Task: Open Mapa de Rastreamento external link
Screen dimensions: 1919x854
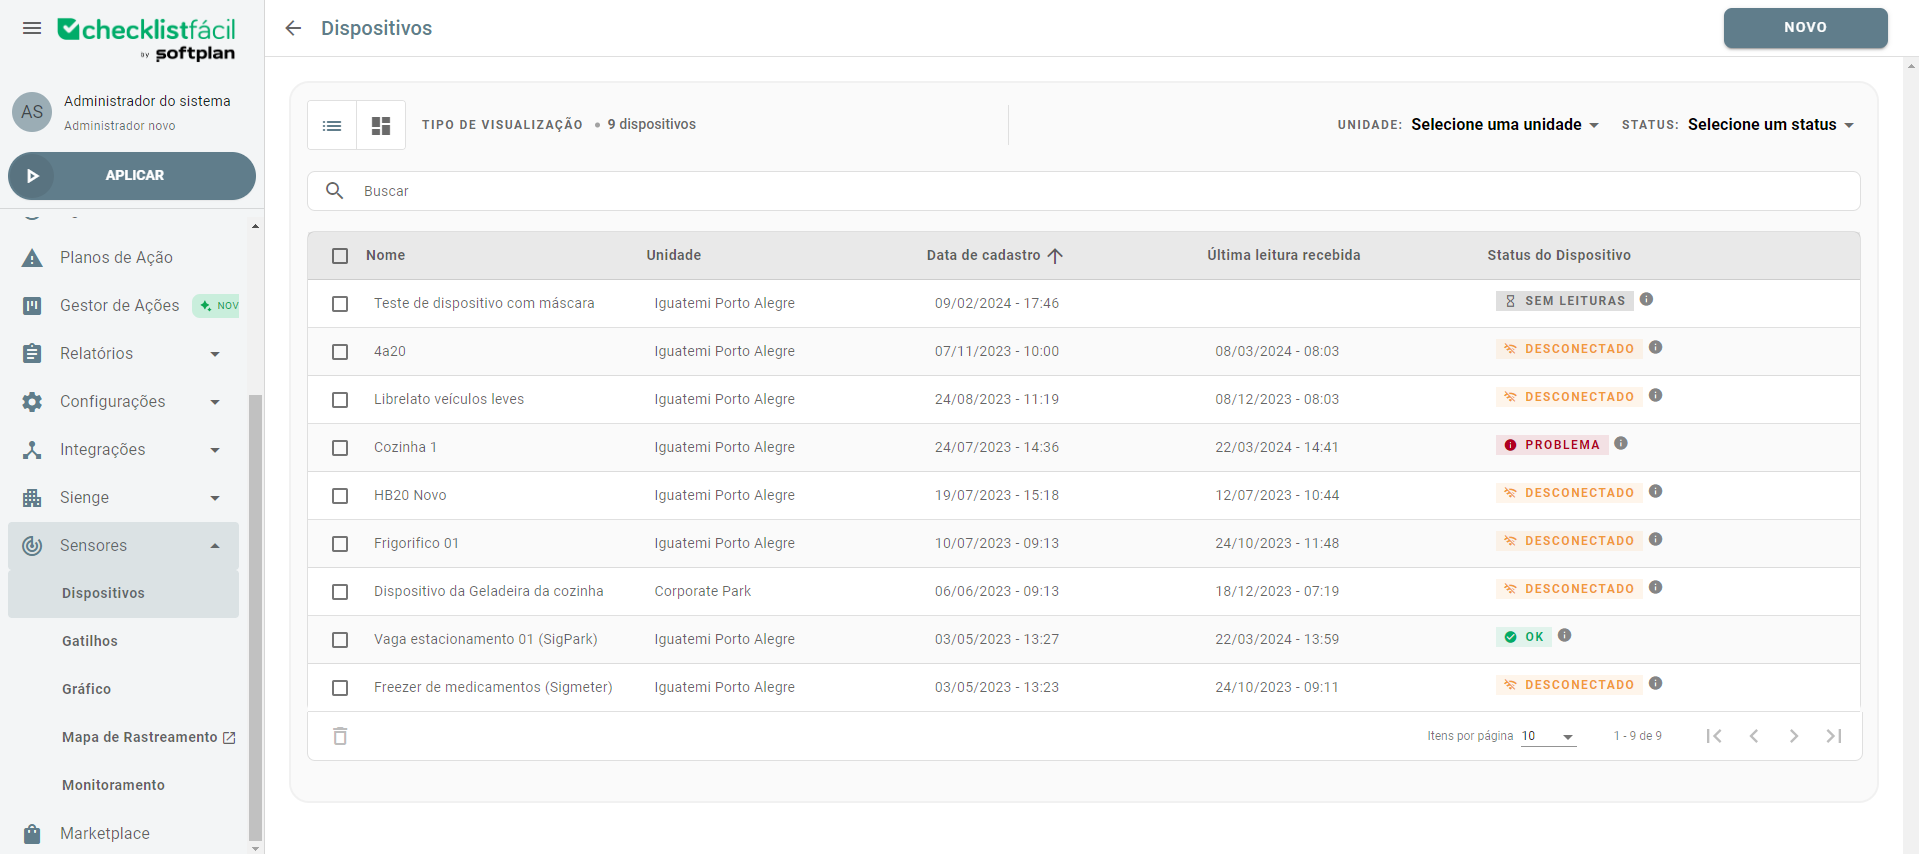Action: coord(149,737)
